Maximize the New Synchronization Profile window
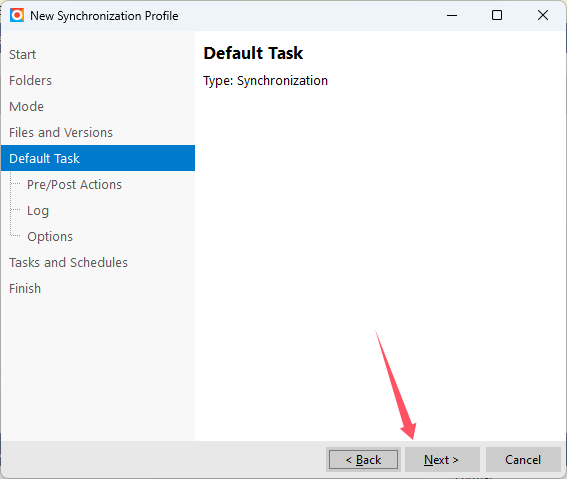The width and height of the screenshot is (567, 479). coord(497,16)
